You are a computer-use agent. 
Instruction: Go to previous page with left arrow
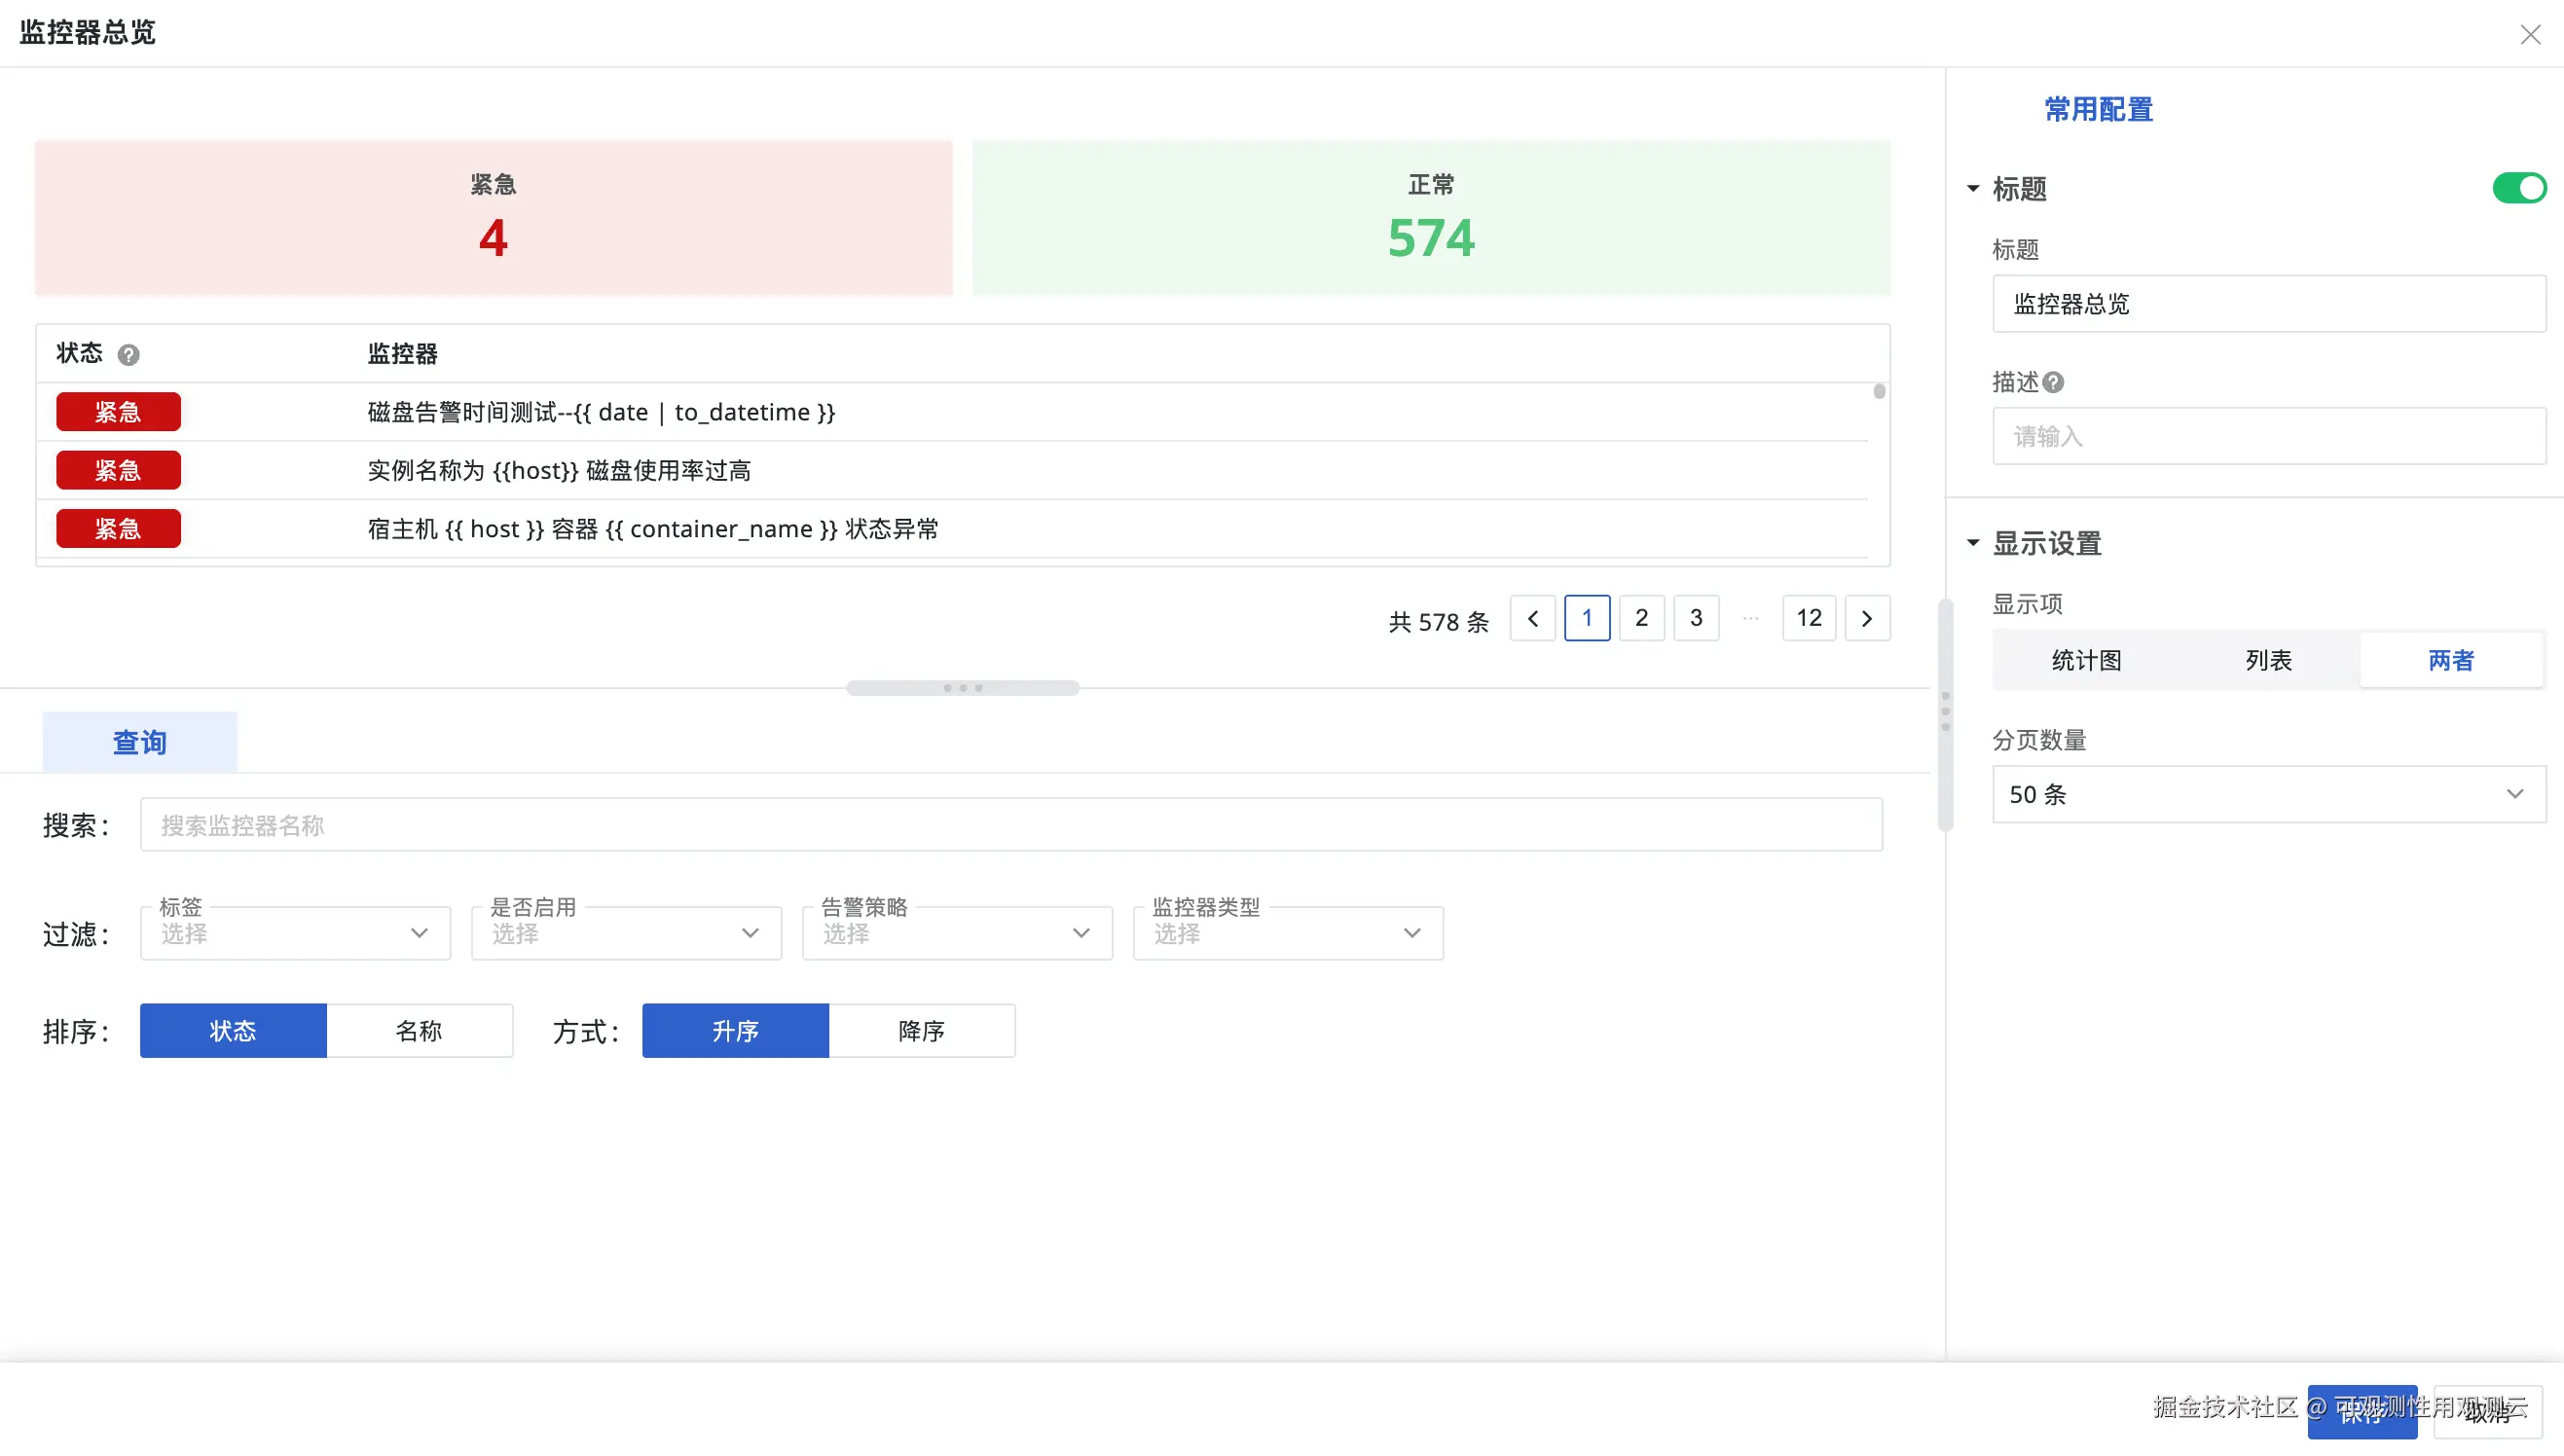click(x=1532, y=618)
